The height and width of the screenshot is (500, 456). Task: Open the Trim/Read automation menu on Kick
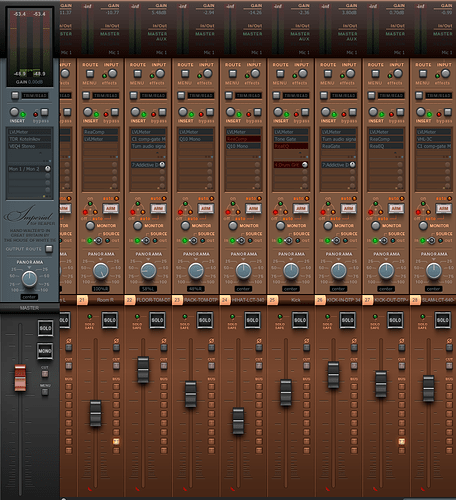click(x=296, y=96)
